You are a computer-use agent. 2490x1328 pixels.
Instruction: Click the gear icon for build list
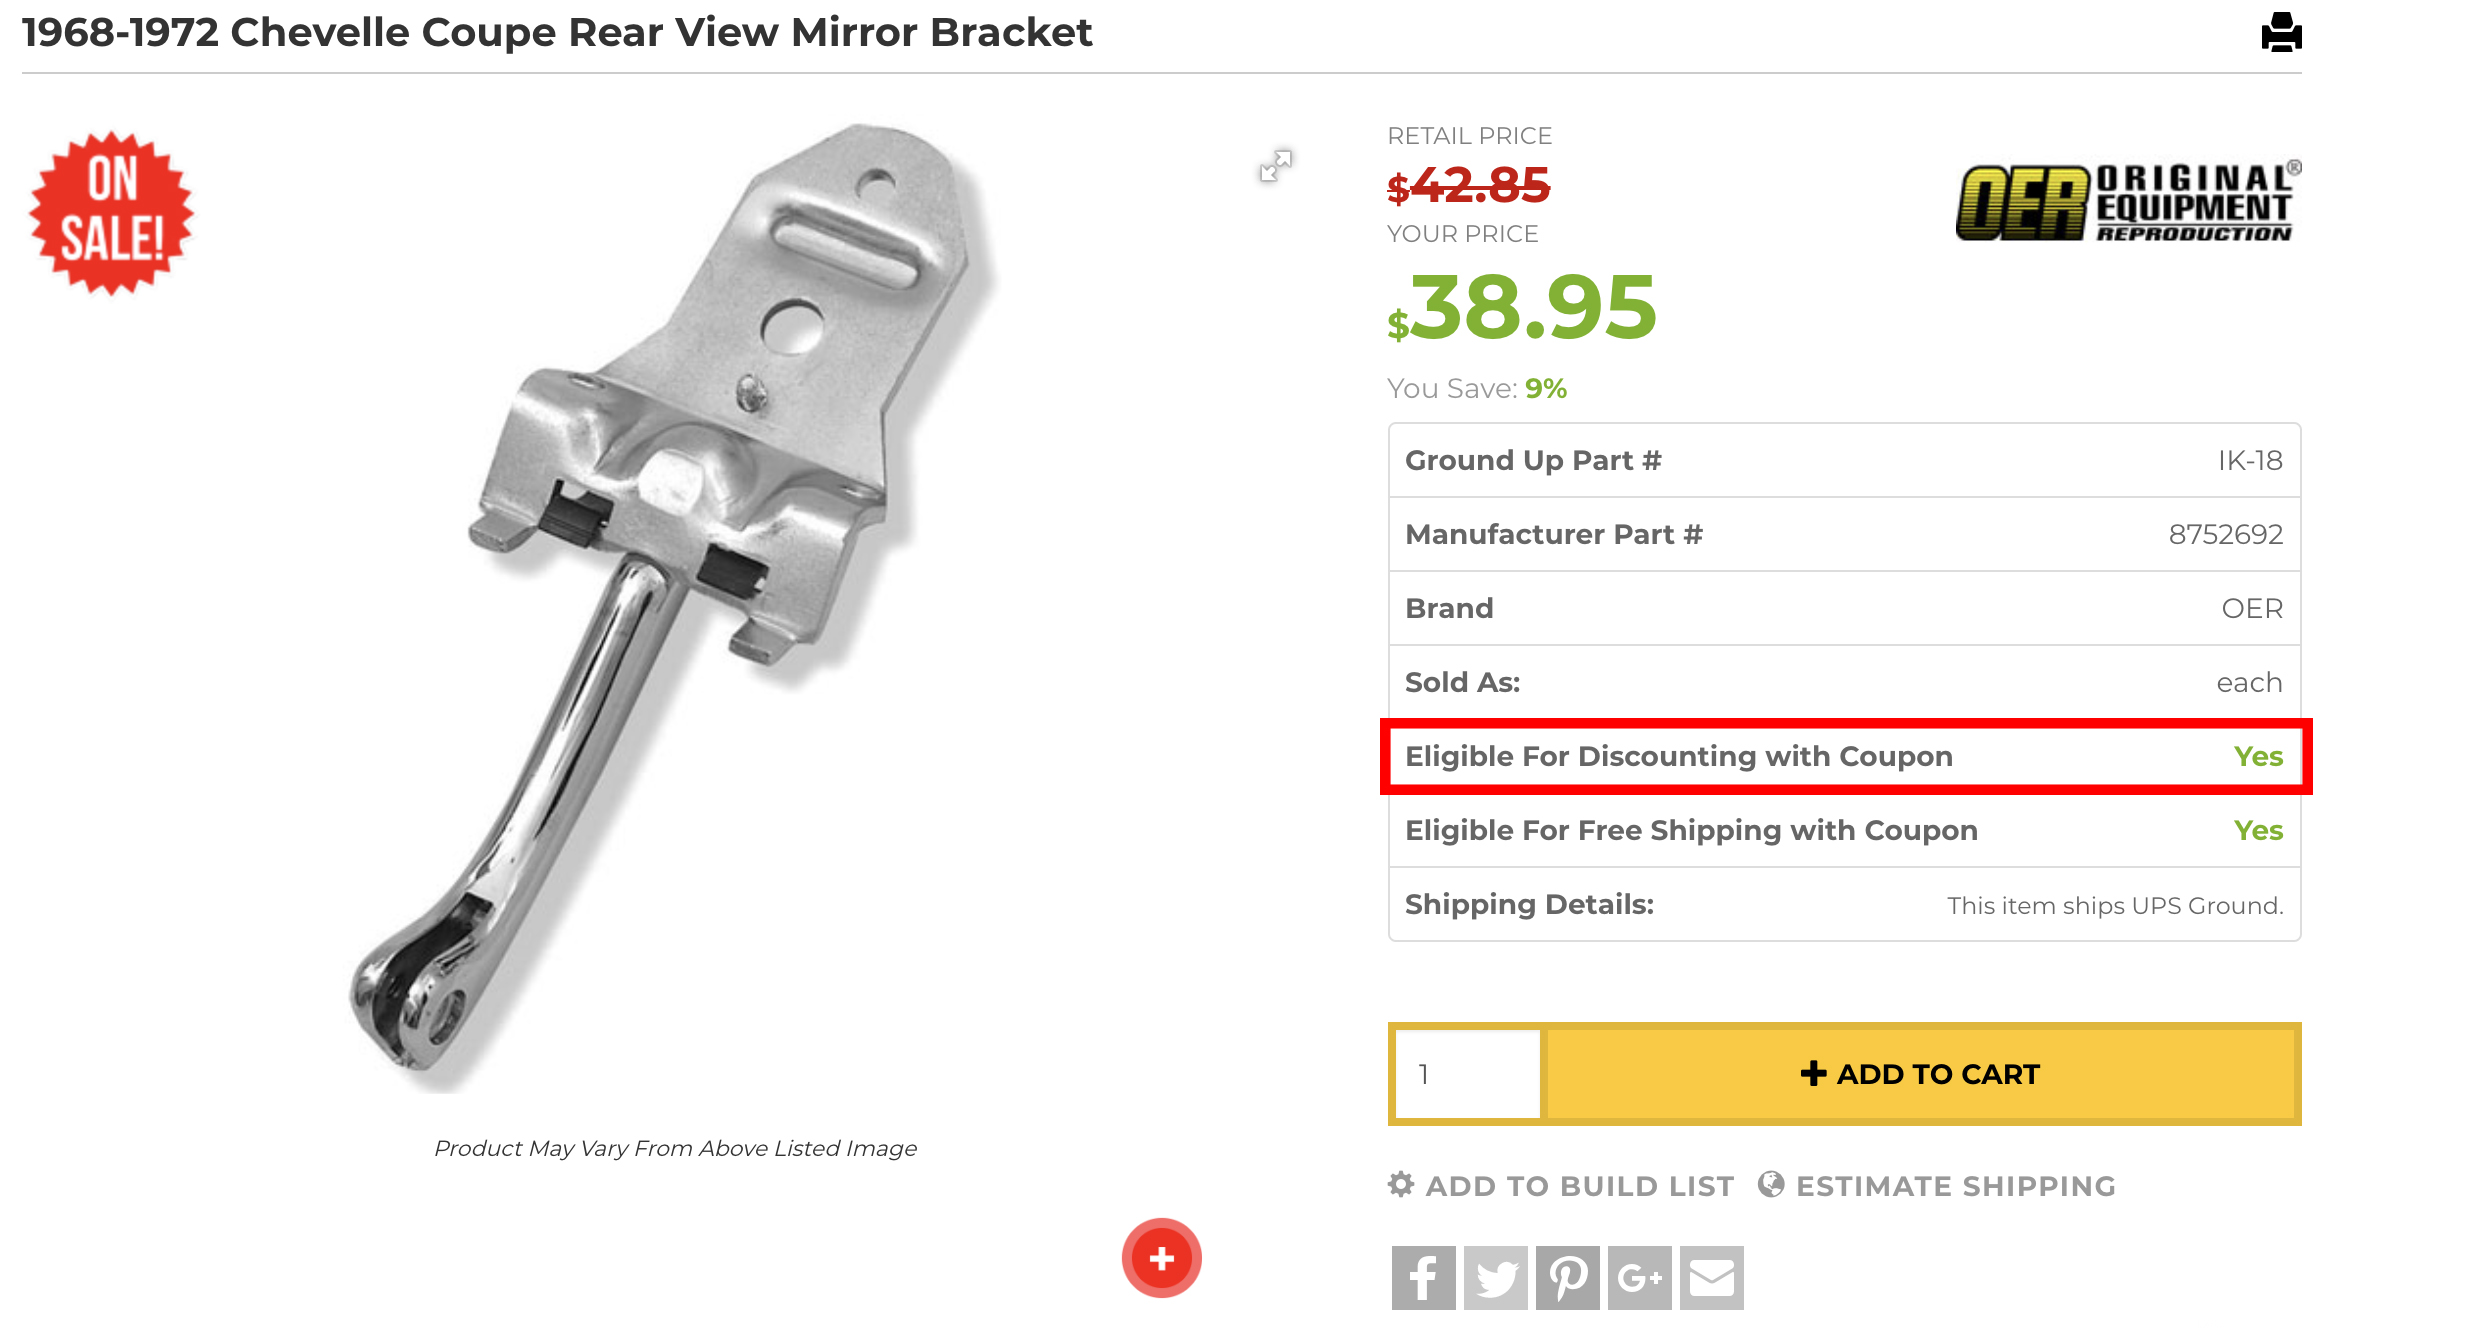1401,1184
